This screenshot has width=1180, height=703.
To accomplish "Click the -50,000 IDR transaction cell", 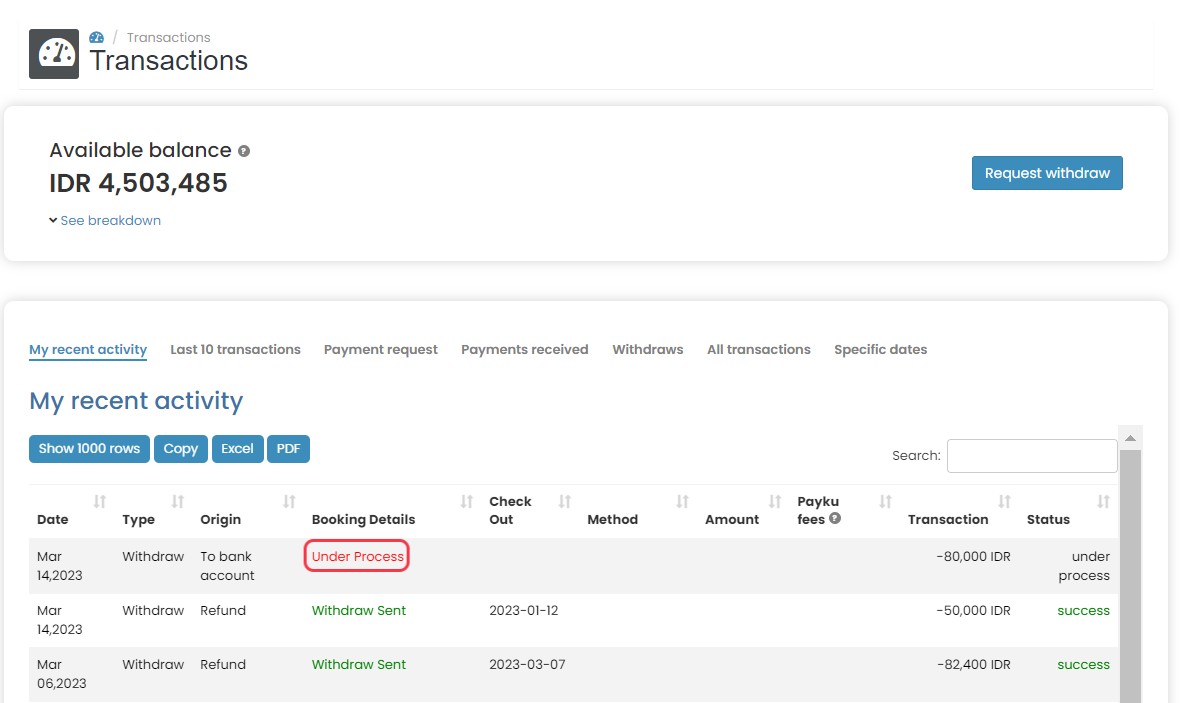I will (x=973, y=610).
